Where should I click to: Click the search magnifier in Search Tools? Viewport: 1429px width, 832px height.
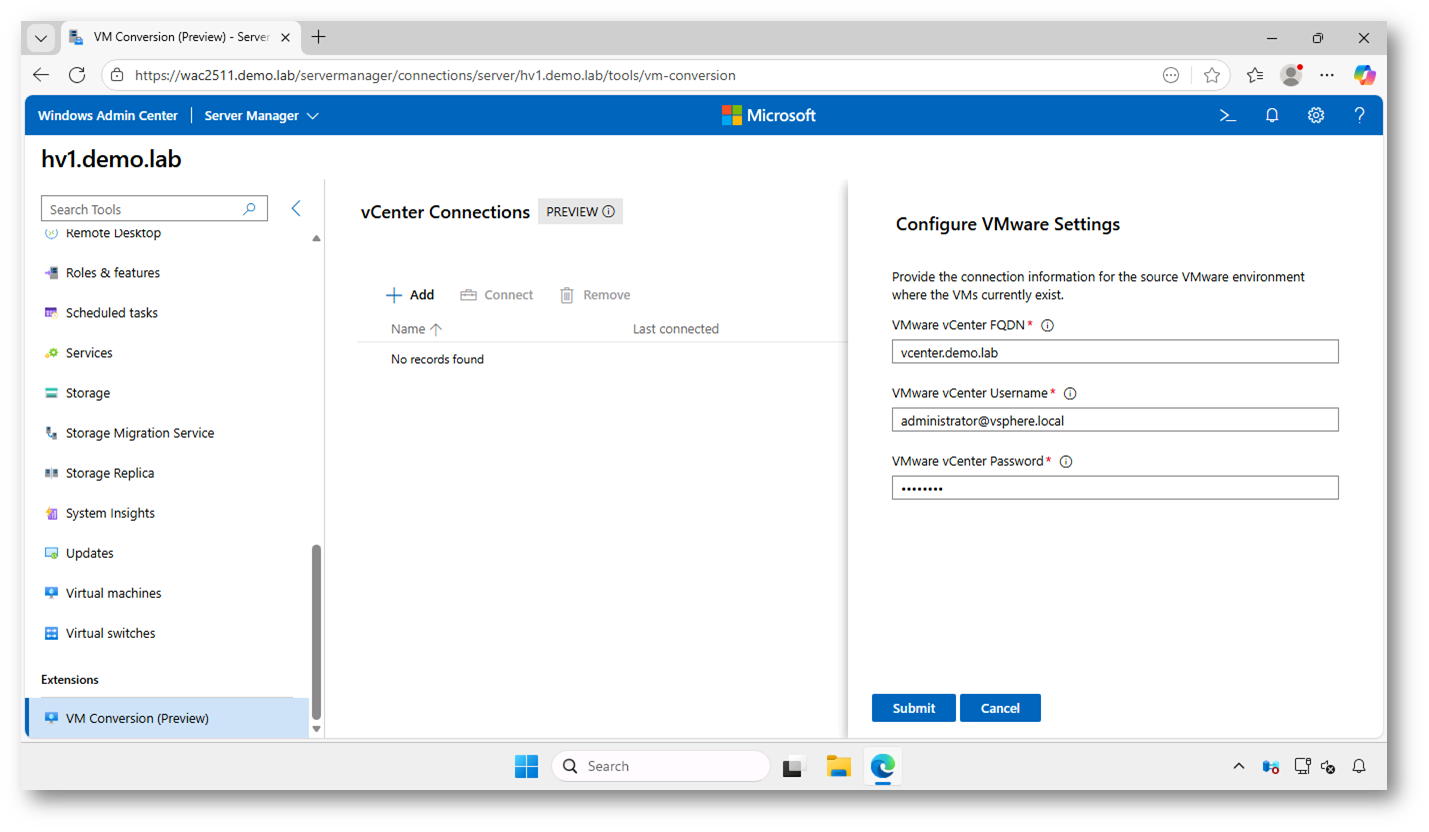coord(250,209)
